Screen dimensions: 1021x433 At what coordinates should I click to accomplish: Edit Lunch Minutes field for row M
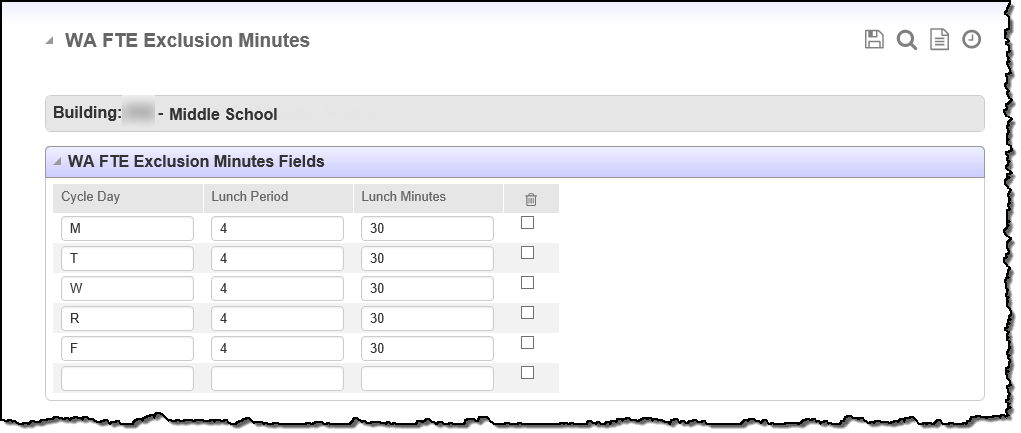(427, 229)
